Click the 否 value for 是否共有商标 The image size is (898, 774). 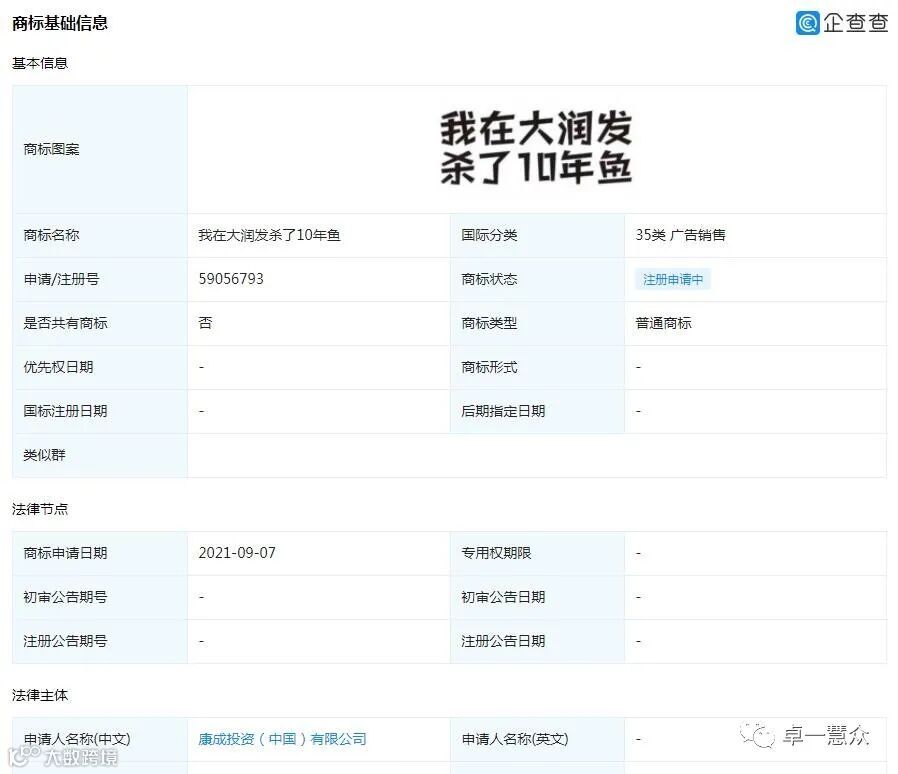pos(205,323)
